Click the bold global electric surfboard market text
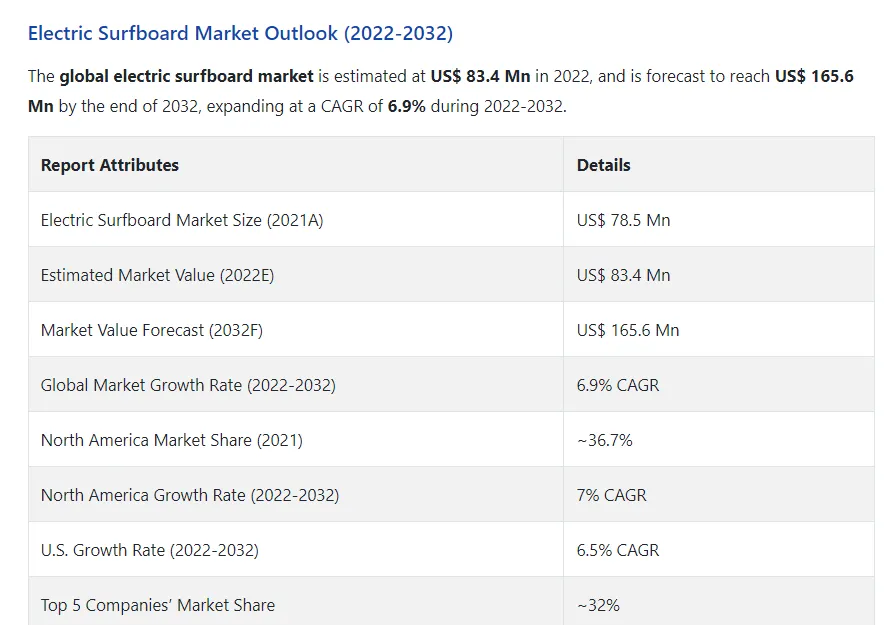This screenshot has height=625, width=895. click(187, 76)
